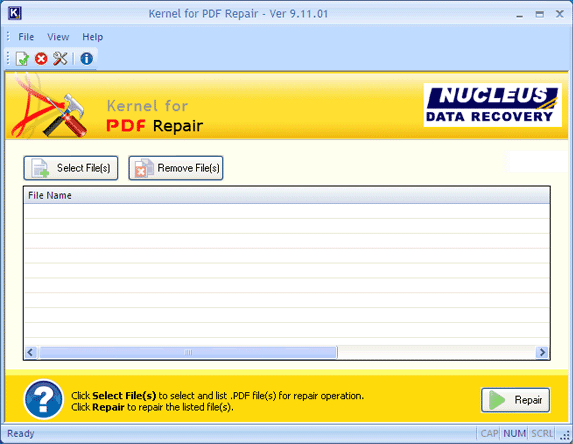Screen dimensions: 573x444
Task: Click the red remove files toolbar icon
Action: click(41, 58)
